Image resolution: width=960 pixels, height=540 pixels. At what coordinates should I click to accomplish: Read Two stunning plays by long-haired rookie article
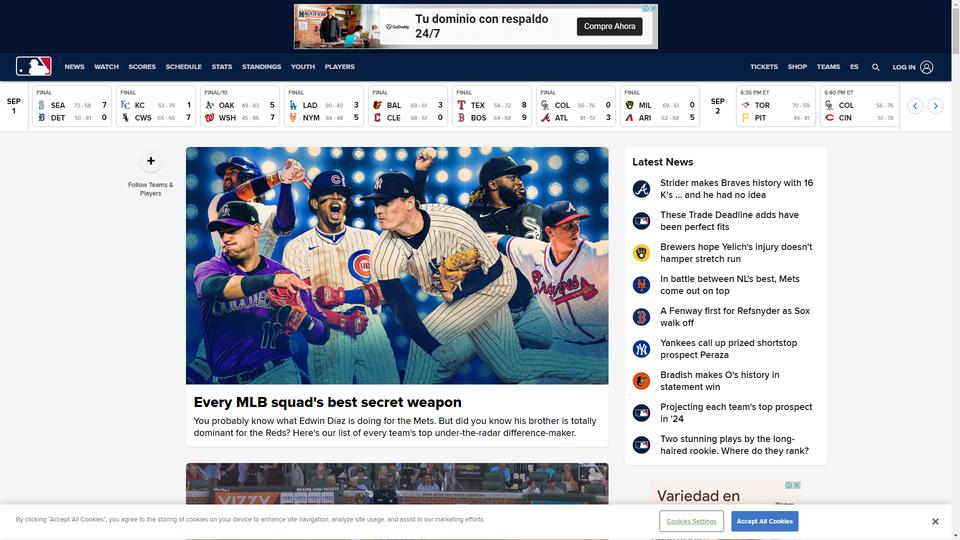pos(734,445)
